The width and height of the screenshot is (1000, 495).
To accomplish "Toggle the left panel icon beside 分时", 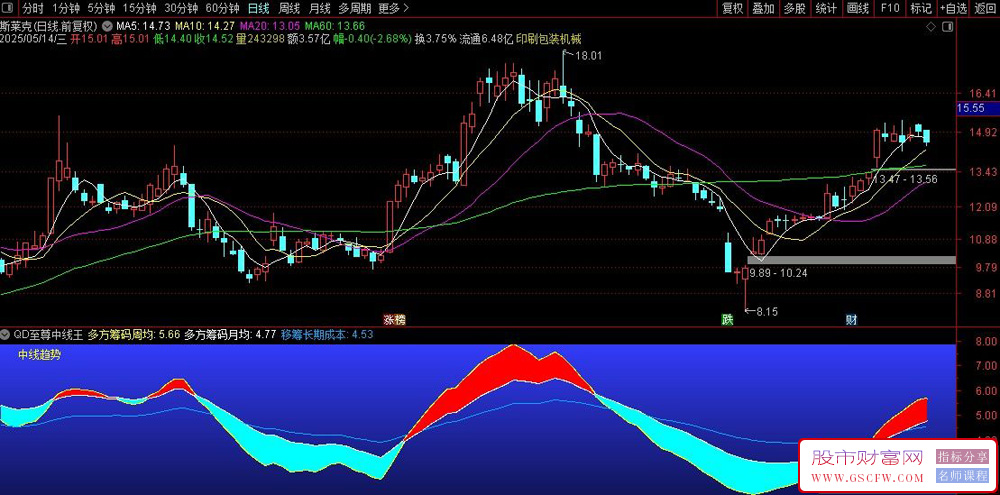I will (x=8, y=8).
